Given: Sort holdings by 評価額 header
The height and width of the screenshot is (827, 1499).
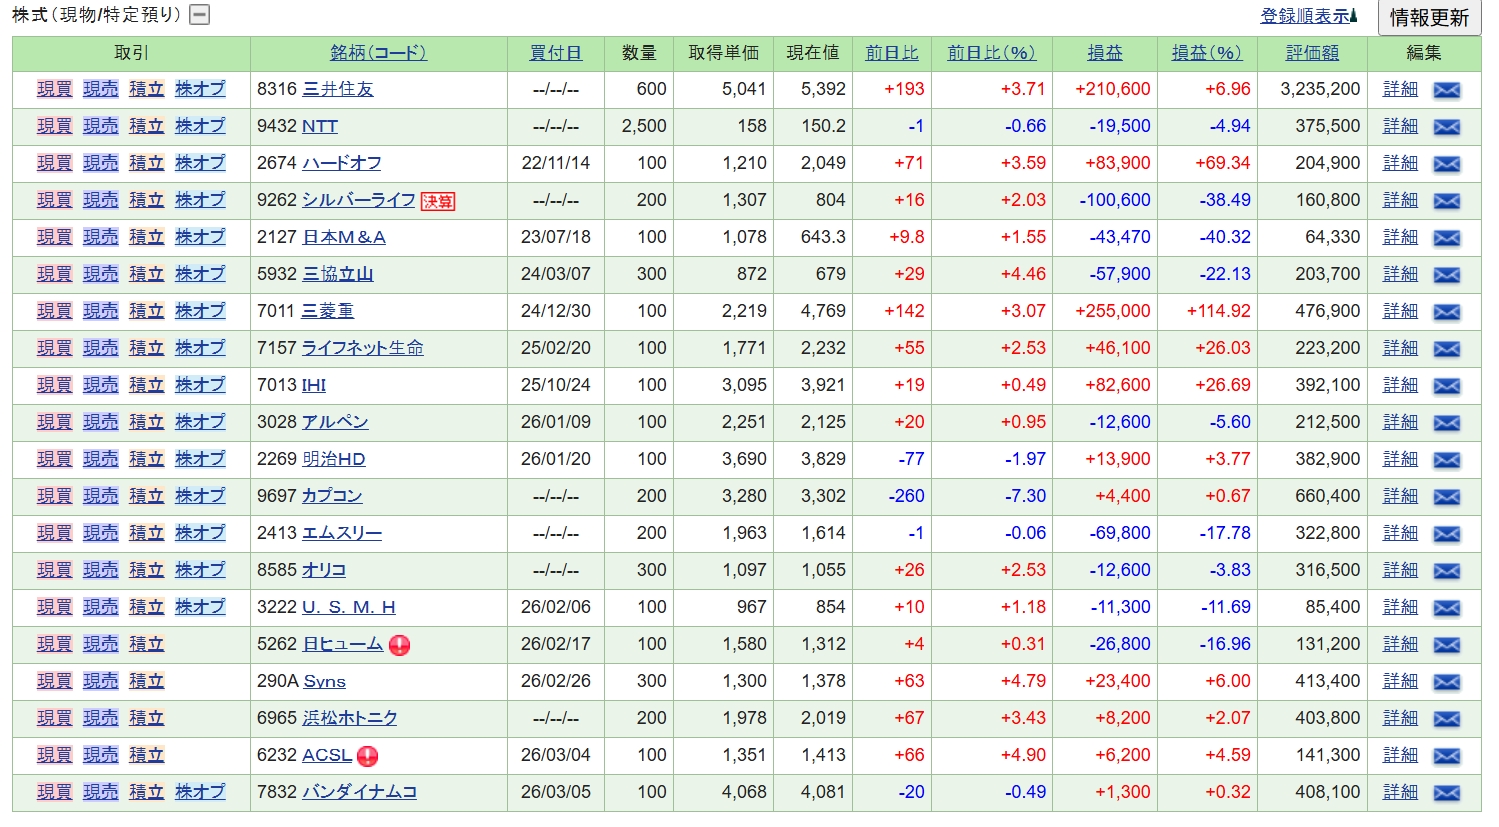Looking at the screenshot, I should pyautogui.click(x=1312, y=53).
